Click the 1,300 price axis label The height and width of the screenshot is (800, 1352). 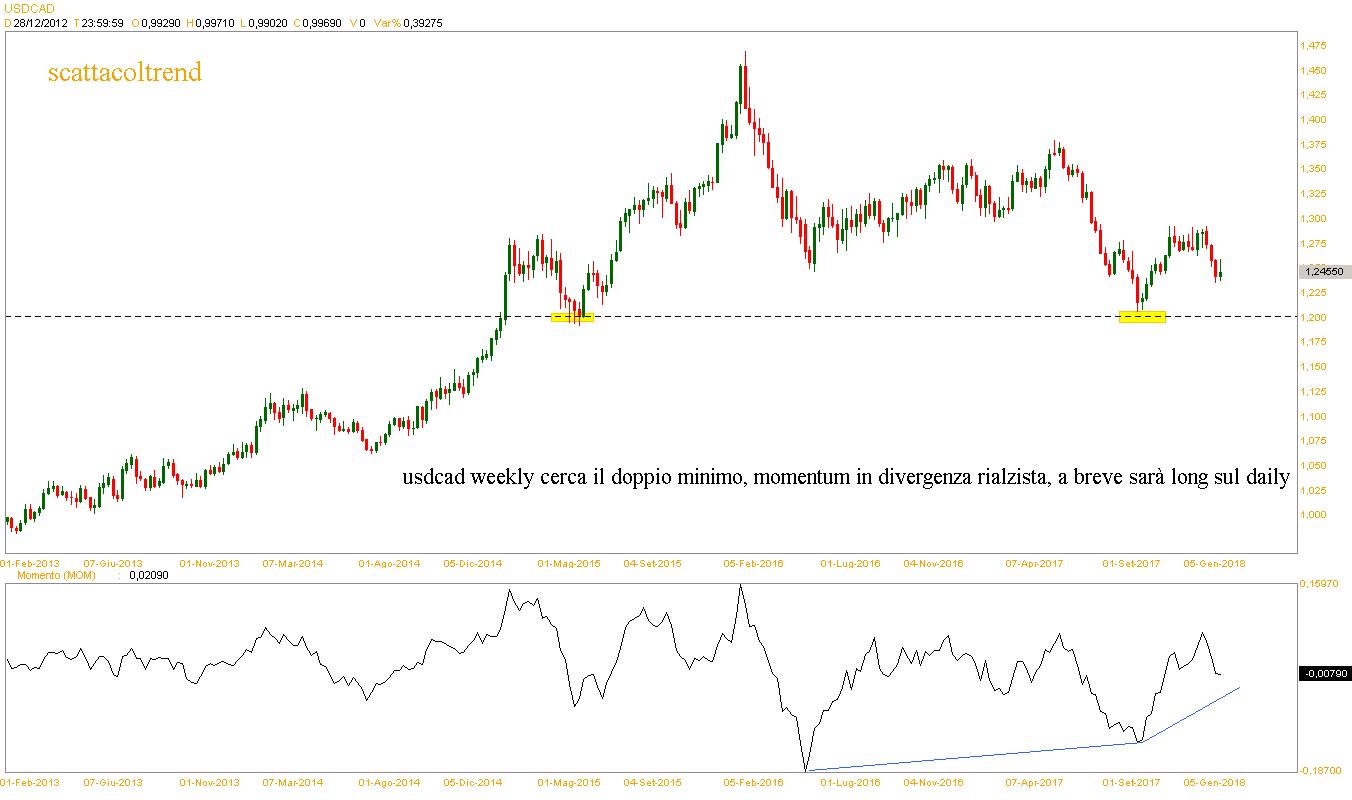coord(1312,219)
